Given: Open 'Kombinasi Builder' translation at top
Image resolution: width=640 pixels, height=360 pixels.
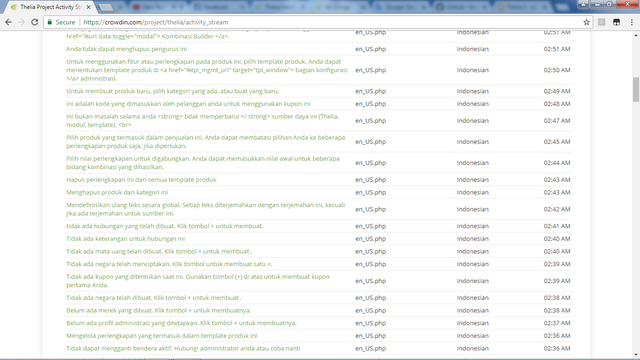Looking at the screenshot, I should (x=148, y=36).
